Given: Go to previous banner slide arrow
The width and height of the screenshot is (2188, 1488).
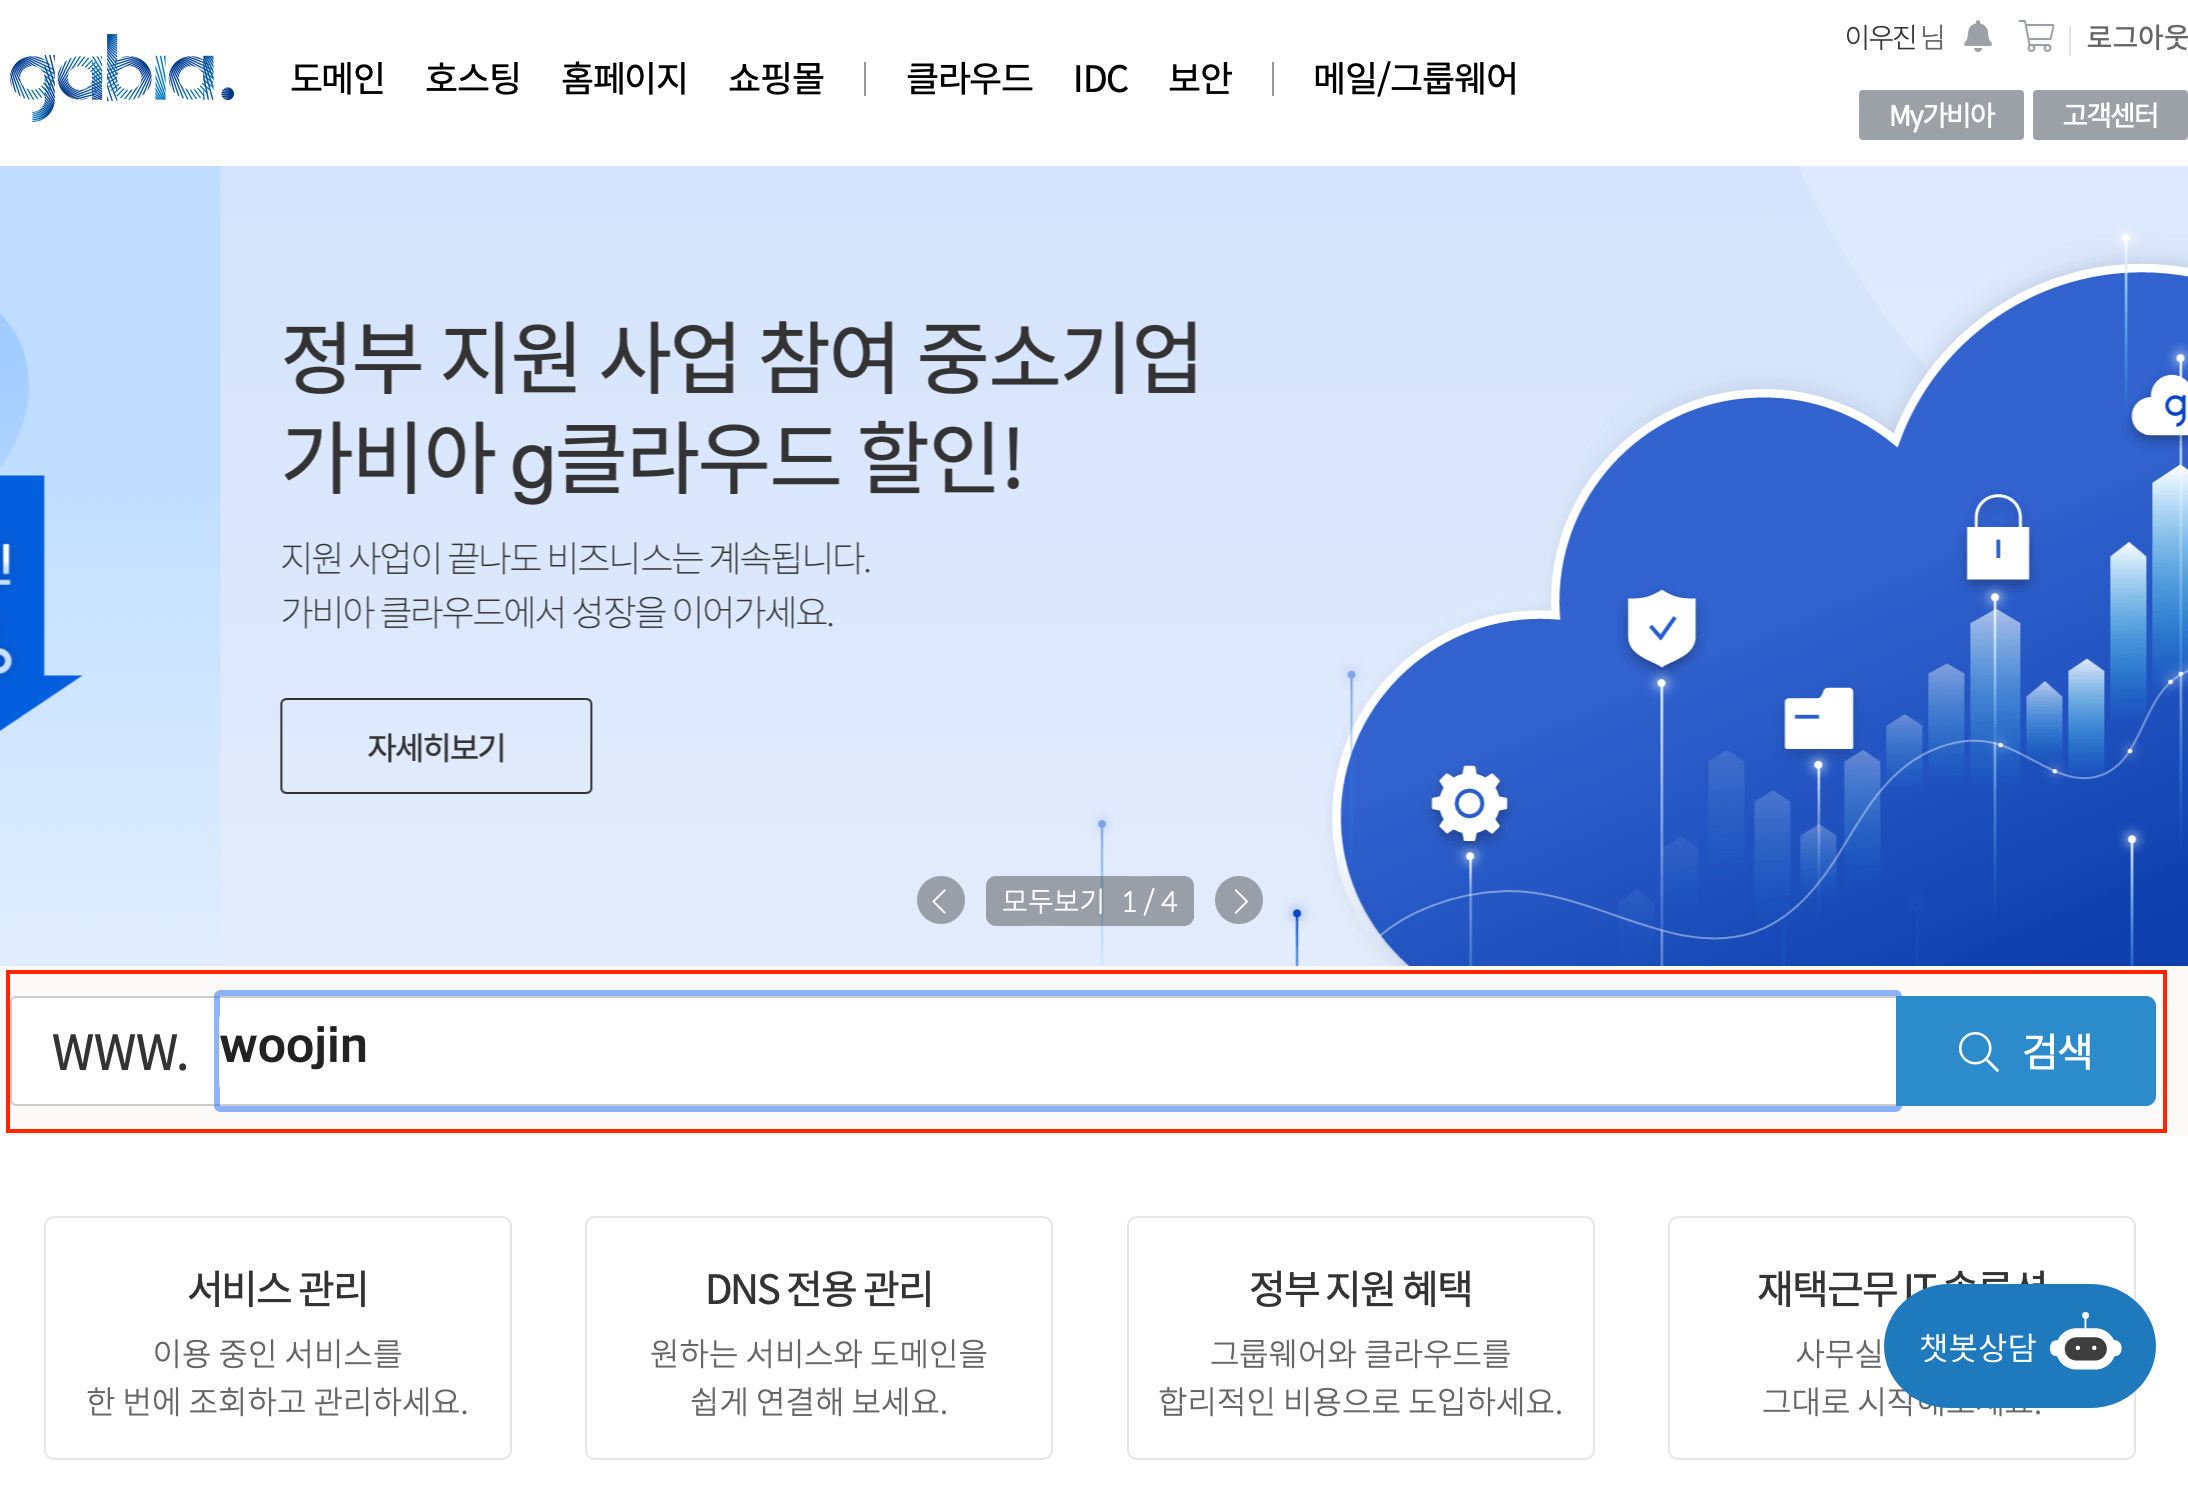Looking at the screenshot, I should click(940, 901).
